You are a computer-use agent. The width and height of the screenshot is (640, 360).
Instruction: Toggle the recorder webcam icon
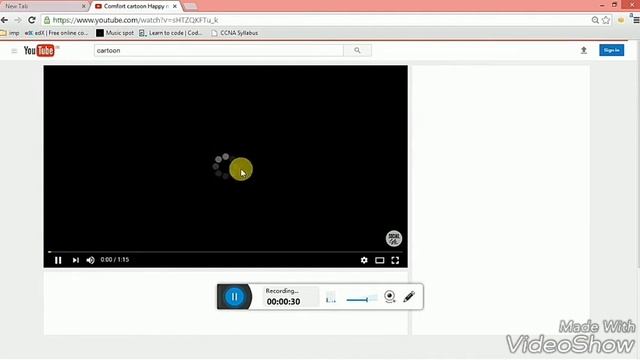click(x=390, y=297)
